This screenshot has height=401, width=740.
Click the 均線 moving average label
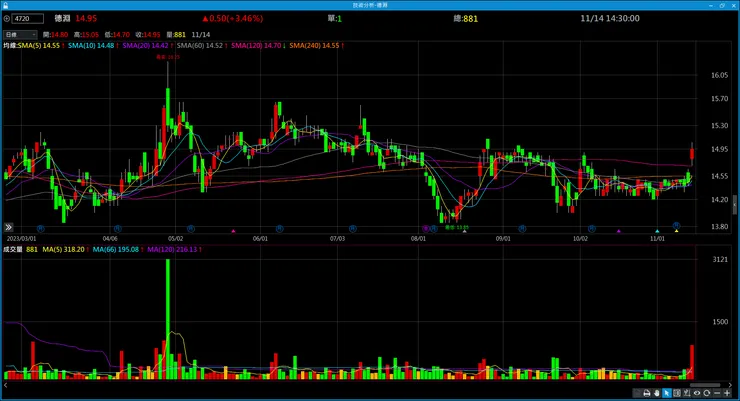point(10,46)
